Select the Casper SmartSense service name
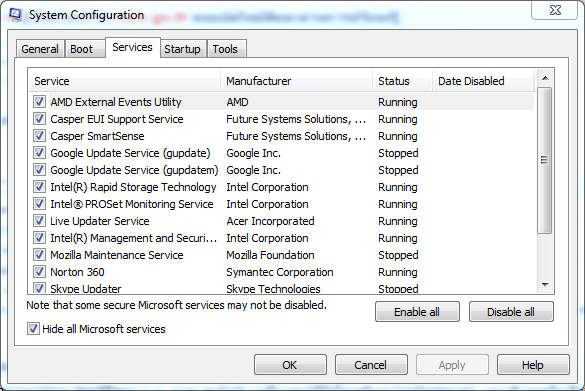The width and height of the screenshot is (585, 391). click(97, 136)
